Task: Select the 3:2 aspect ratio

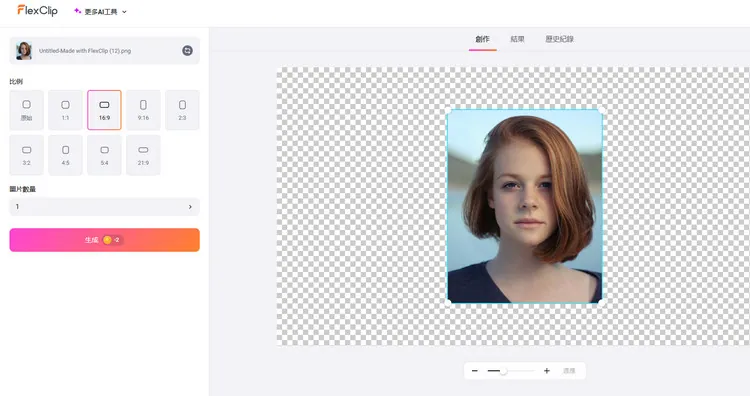Action: pos(26,155)
